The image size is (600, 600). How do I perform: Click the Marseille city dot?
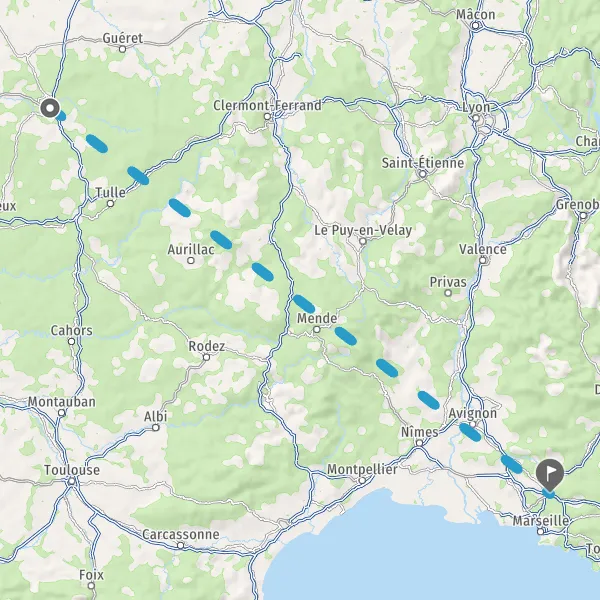click(540, 532)
